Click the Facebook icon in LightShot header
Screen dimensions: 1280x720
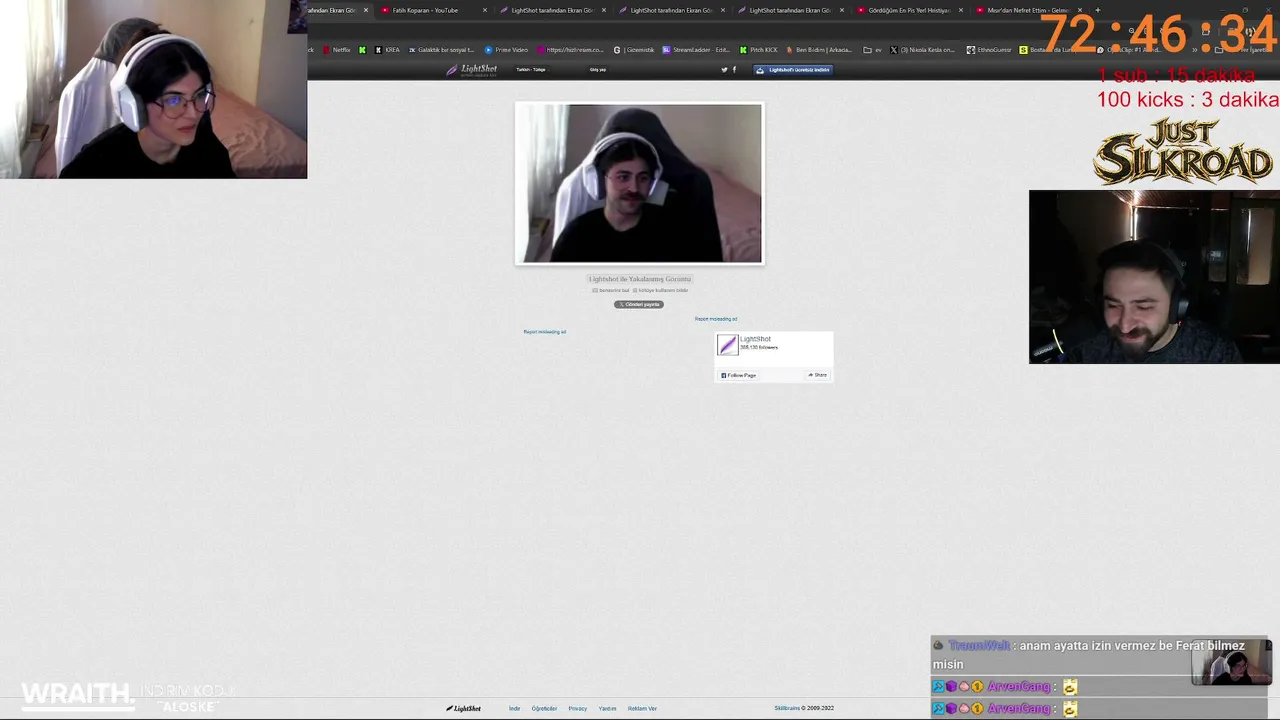(x=734, y=70)
